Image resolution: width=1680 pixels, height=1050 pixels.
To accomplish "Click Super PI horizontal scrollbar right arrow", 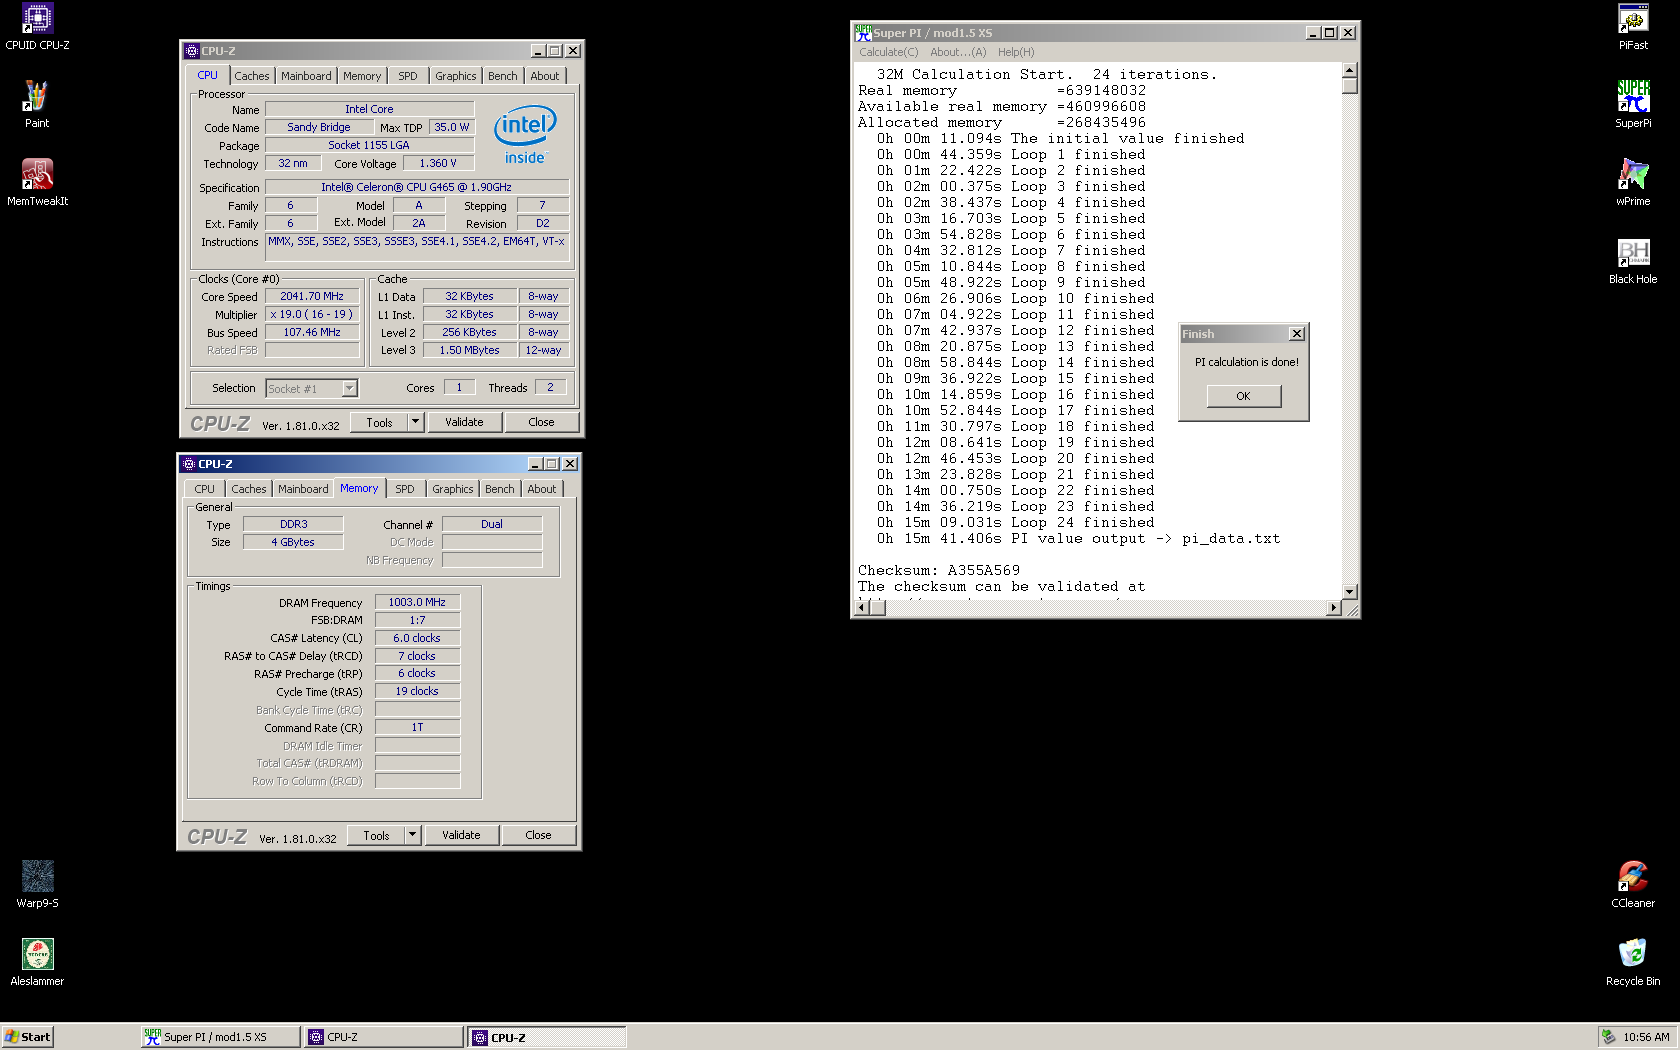I will (x=1333, y=608).
